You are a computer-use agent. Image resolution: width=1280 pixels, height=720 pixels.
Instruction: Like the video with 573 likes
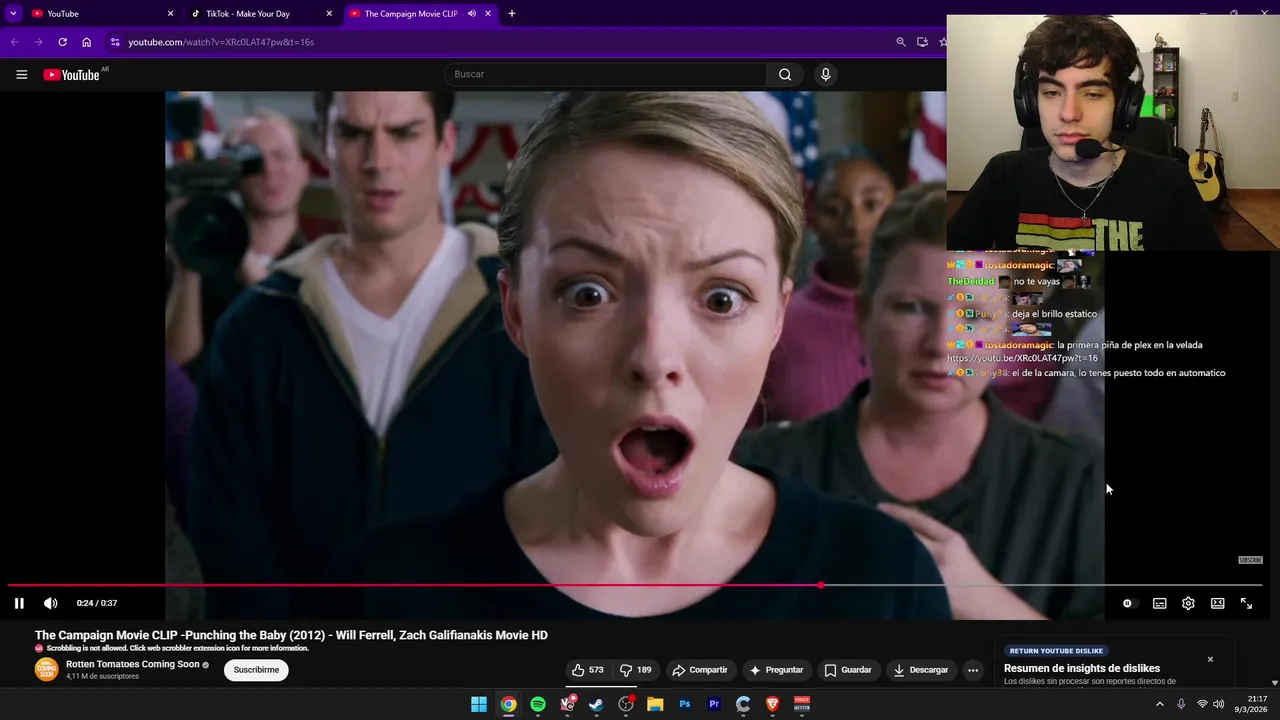[588, 670]
